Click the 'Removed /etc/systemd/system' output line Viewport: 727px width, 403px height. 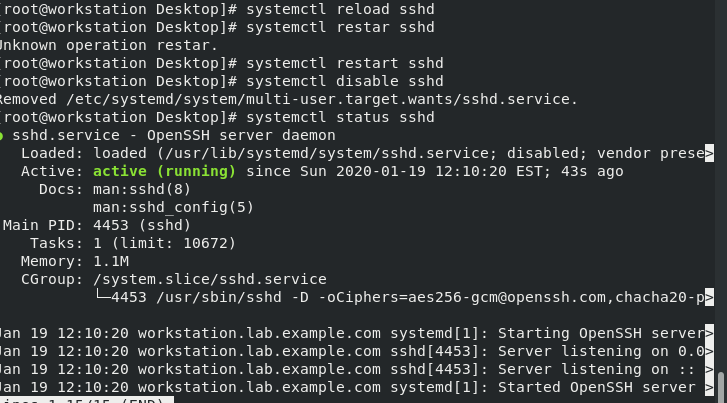click(x=286, y=99)
